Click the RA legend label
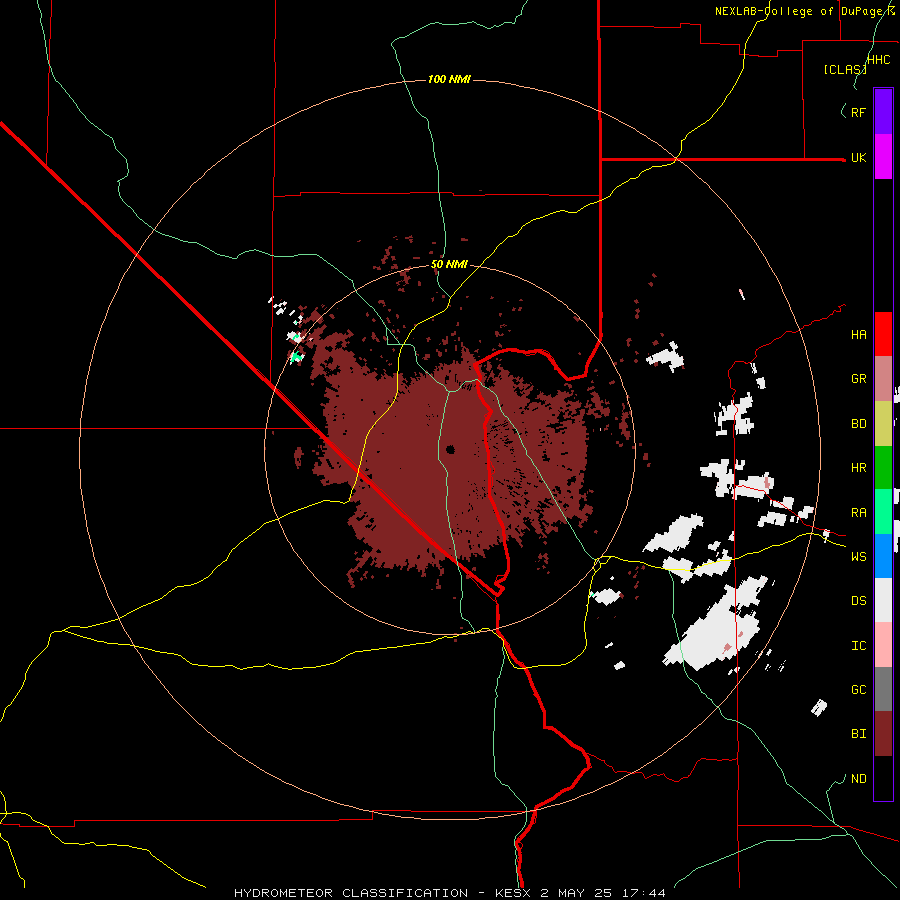The width and height of the screenshot is (900, 900). click(x=858, y=513)
